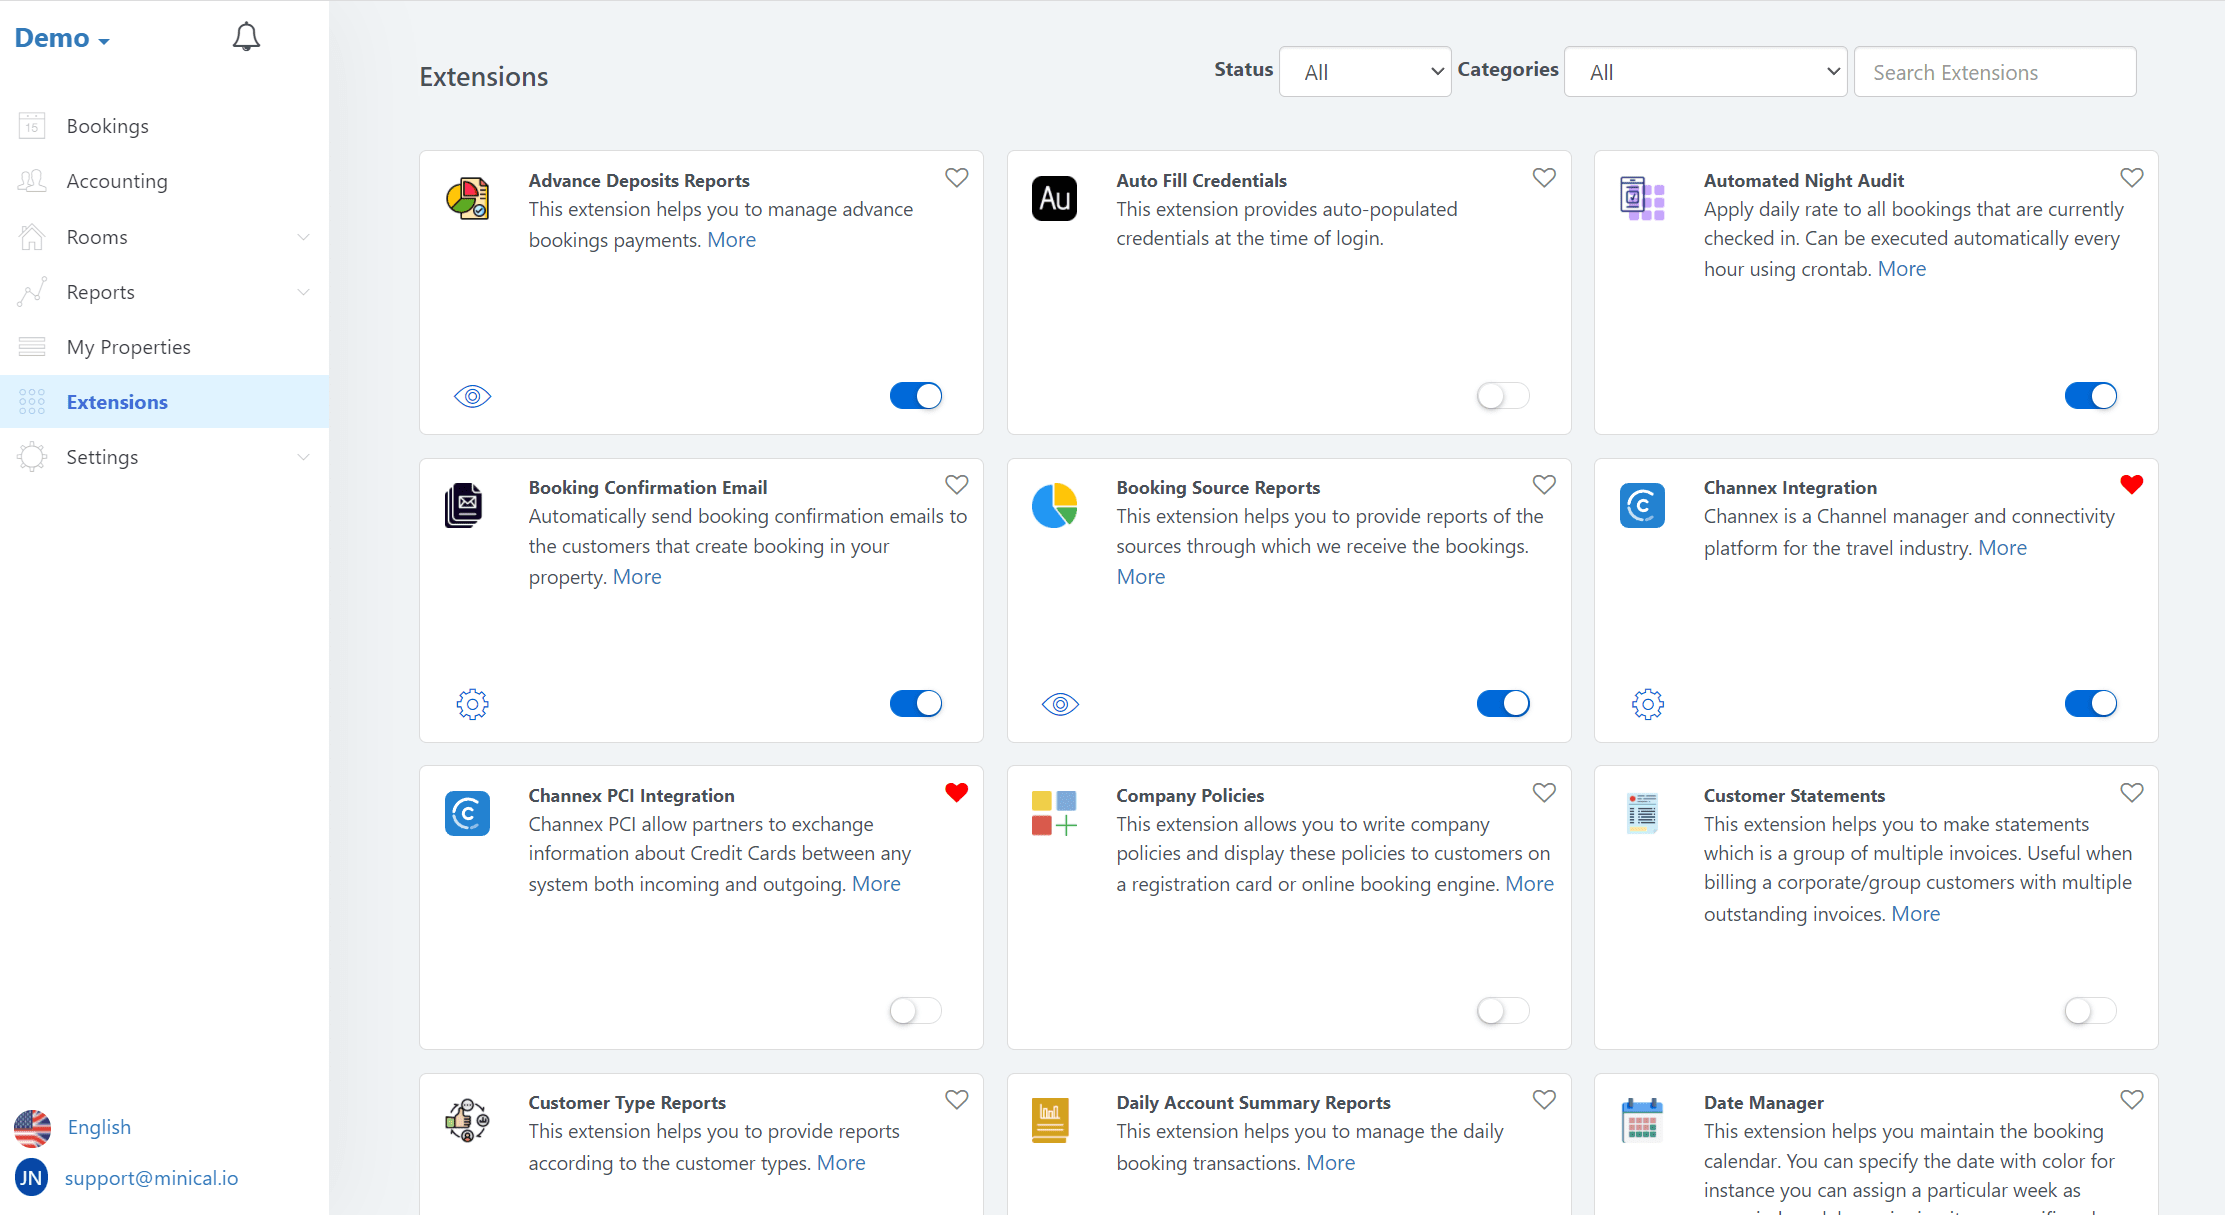Select the Accounting sidebar icon
Viewport: 2225px width, 1215px height.
pos(32,181)
